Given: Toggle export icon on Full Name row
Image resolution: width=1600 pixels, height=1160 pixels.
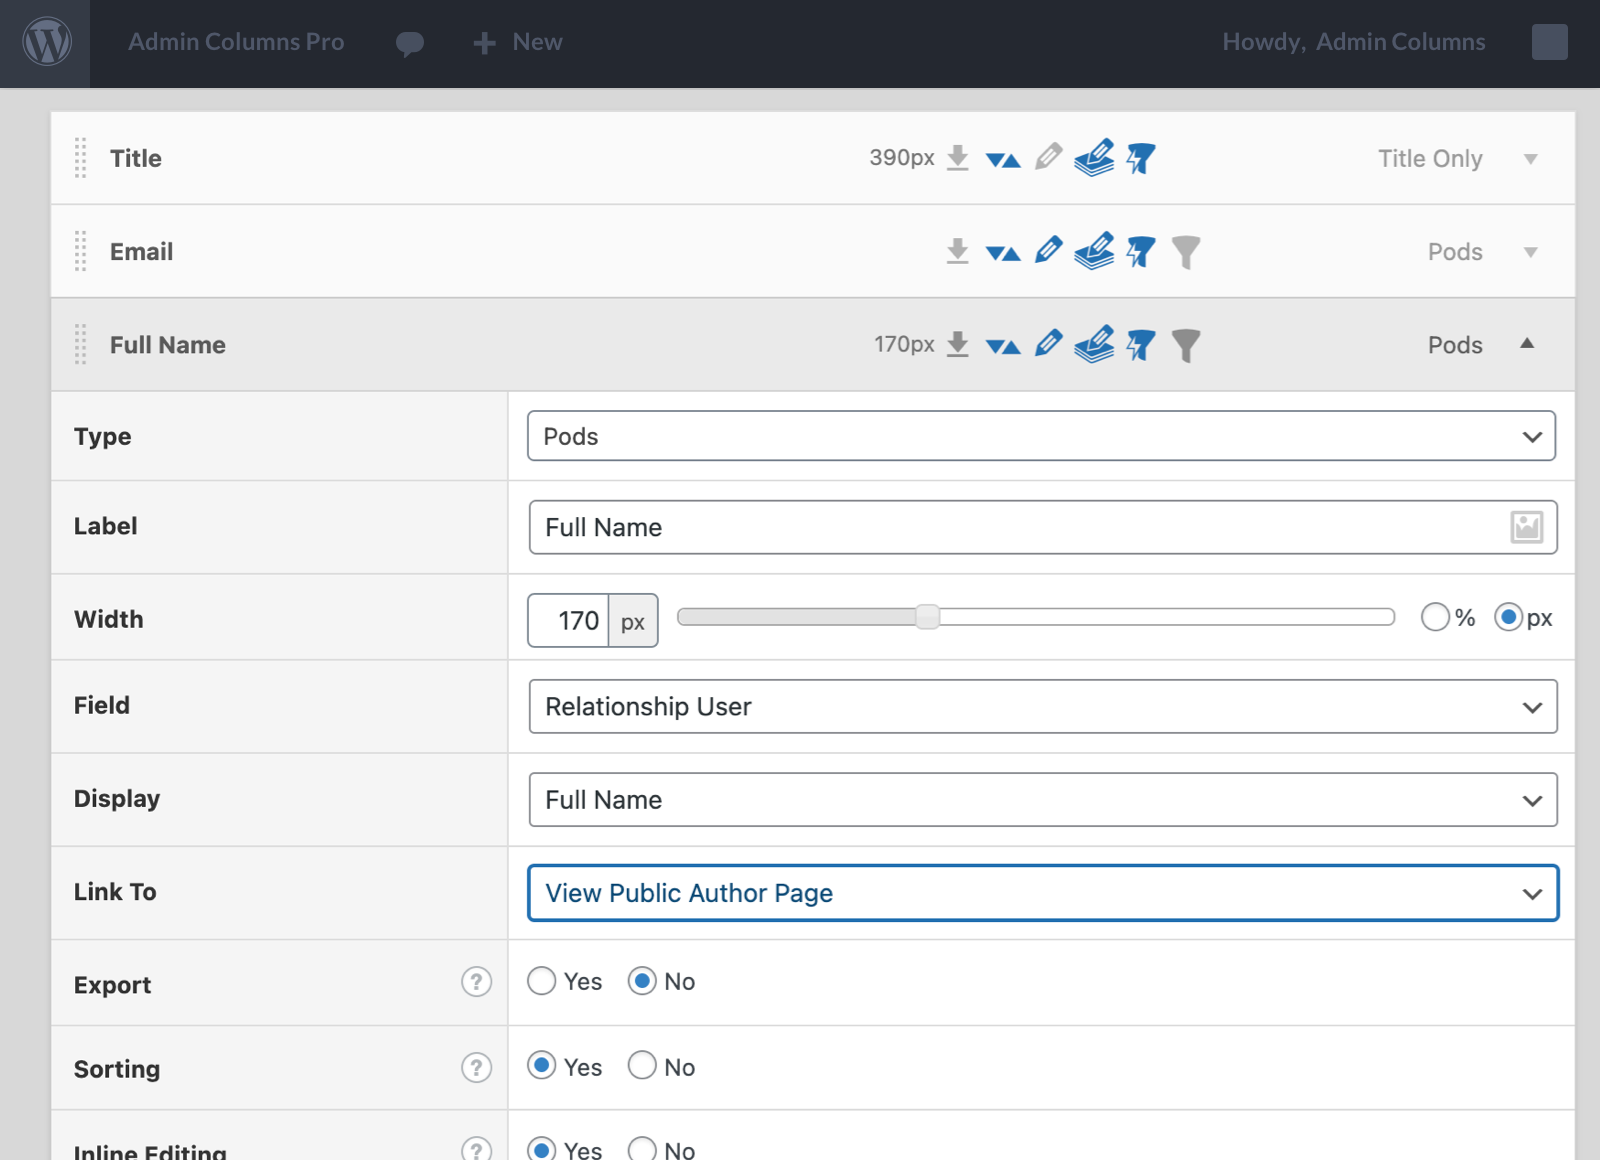Looking at the screenshot, I should [958, 344].
